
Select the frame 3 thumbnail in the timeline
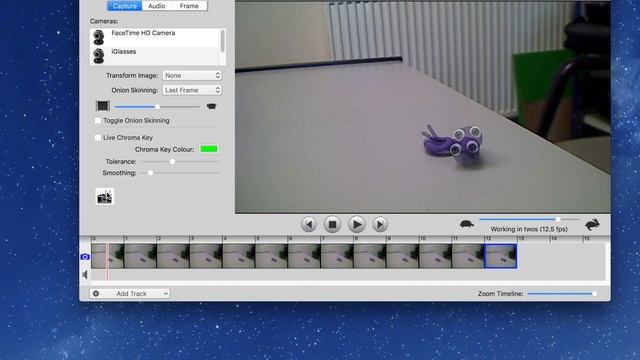pos(206,256)
